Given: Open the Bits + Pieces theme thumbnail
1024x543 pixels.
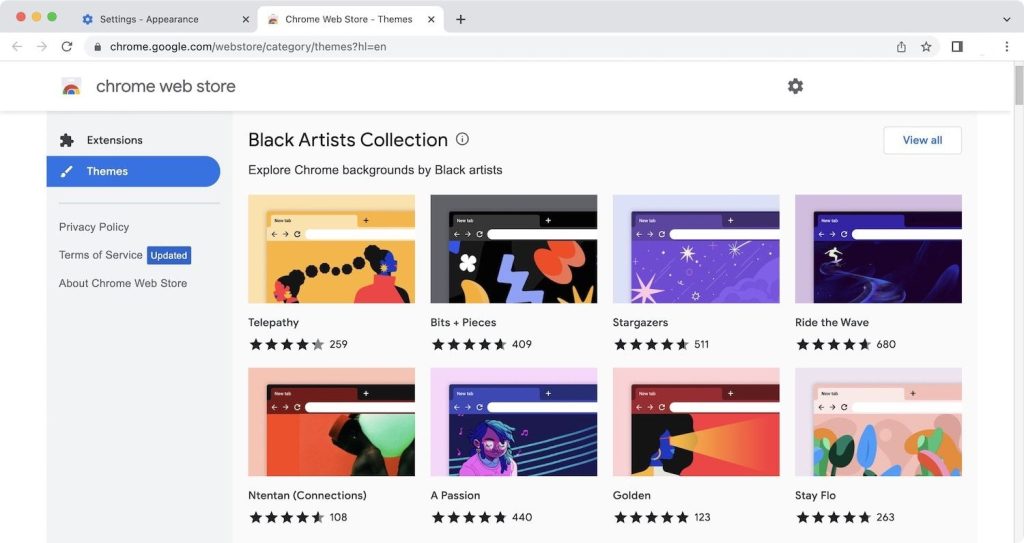Looking at the screenshot, I should click(513, 249).
